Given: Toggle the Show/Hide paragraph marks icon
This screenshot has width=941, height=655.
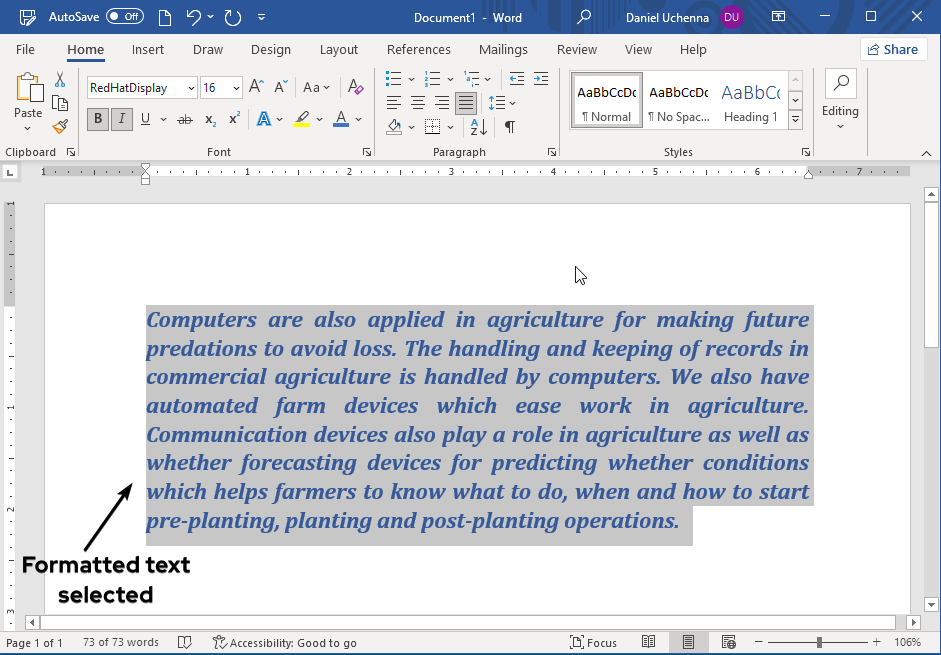Looking at the screenshot, I should coord(511,127).
